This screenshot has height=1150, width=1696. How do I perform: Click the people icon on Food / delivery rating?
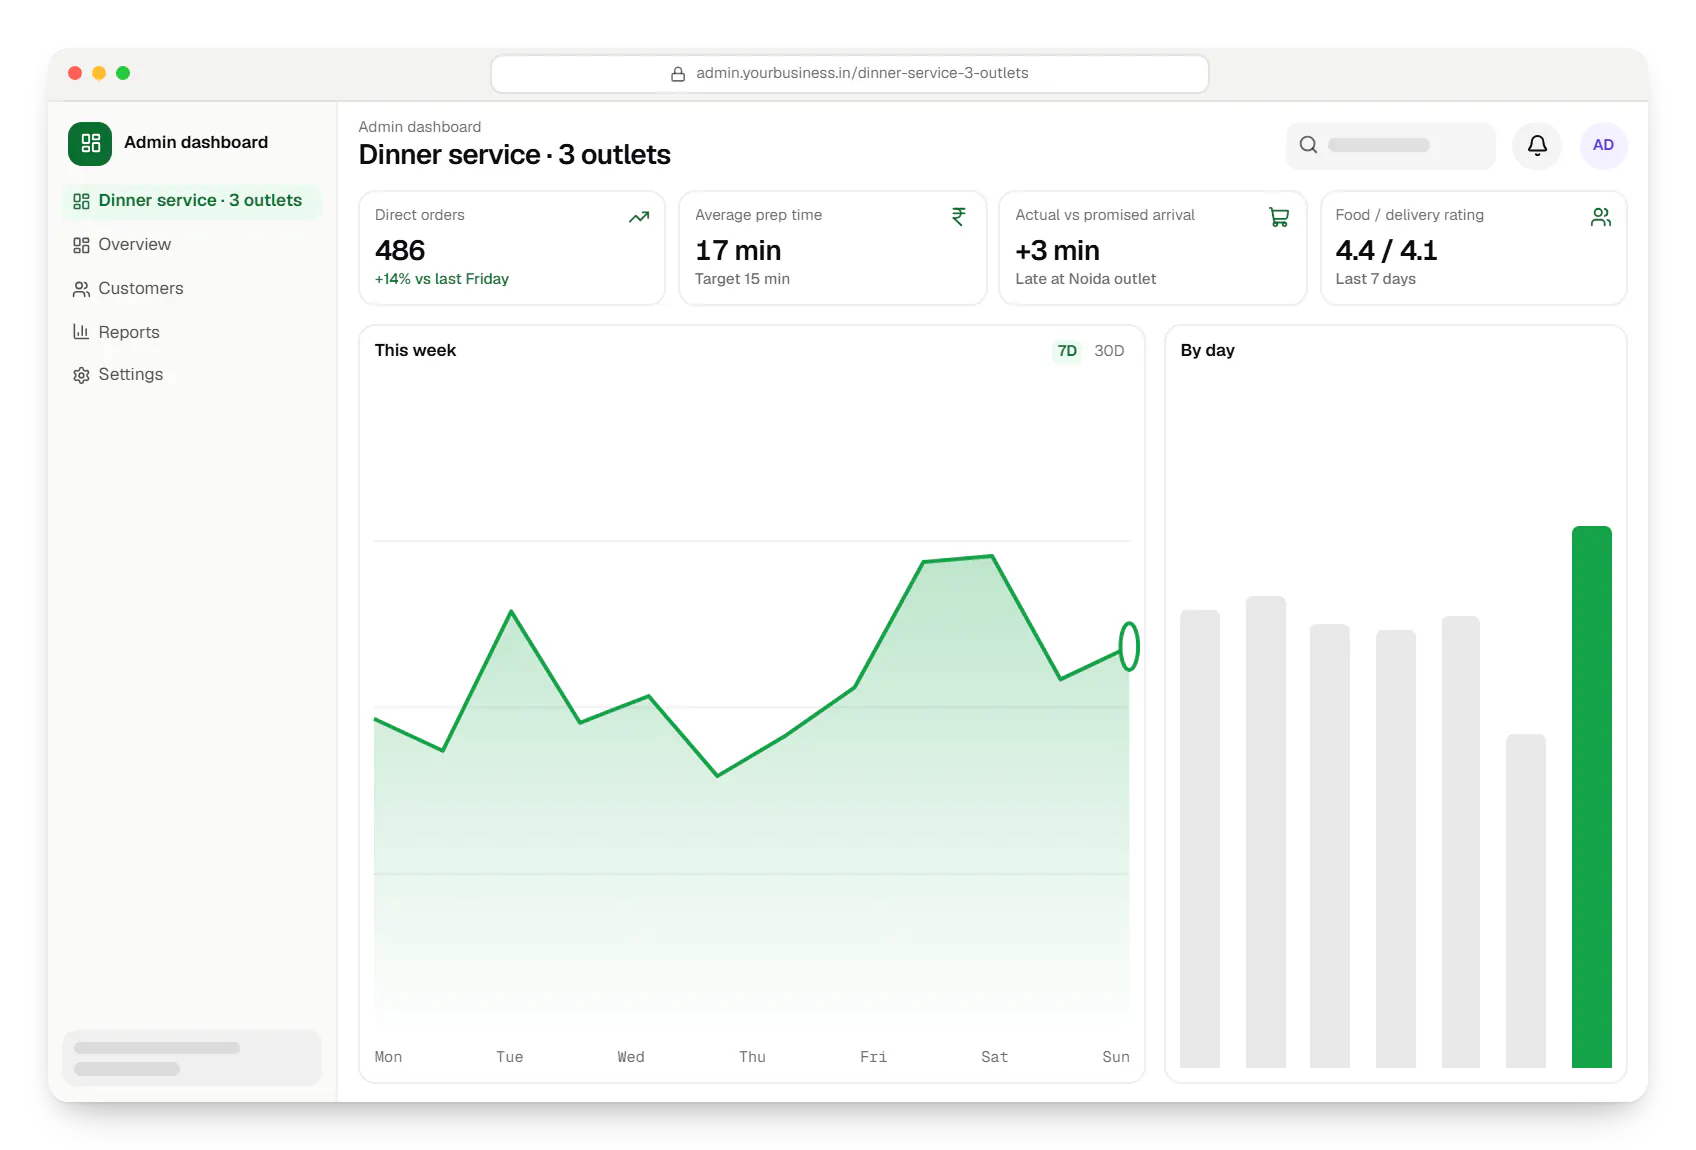pyautogui.click(x=1600, y=217)
